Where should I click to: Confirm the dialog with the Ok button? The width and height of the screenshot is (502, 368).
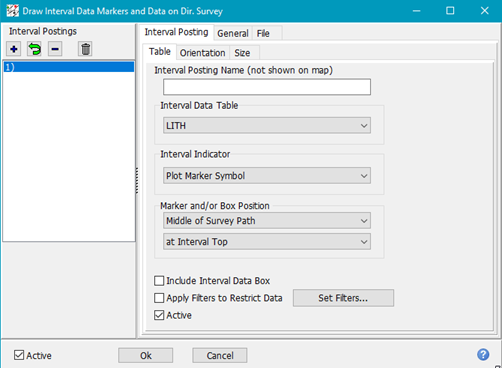(146, 355)
